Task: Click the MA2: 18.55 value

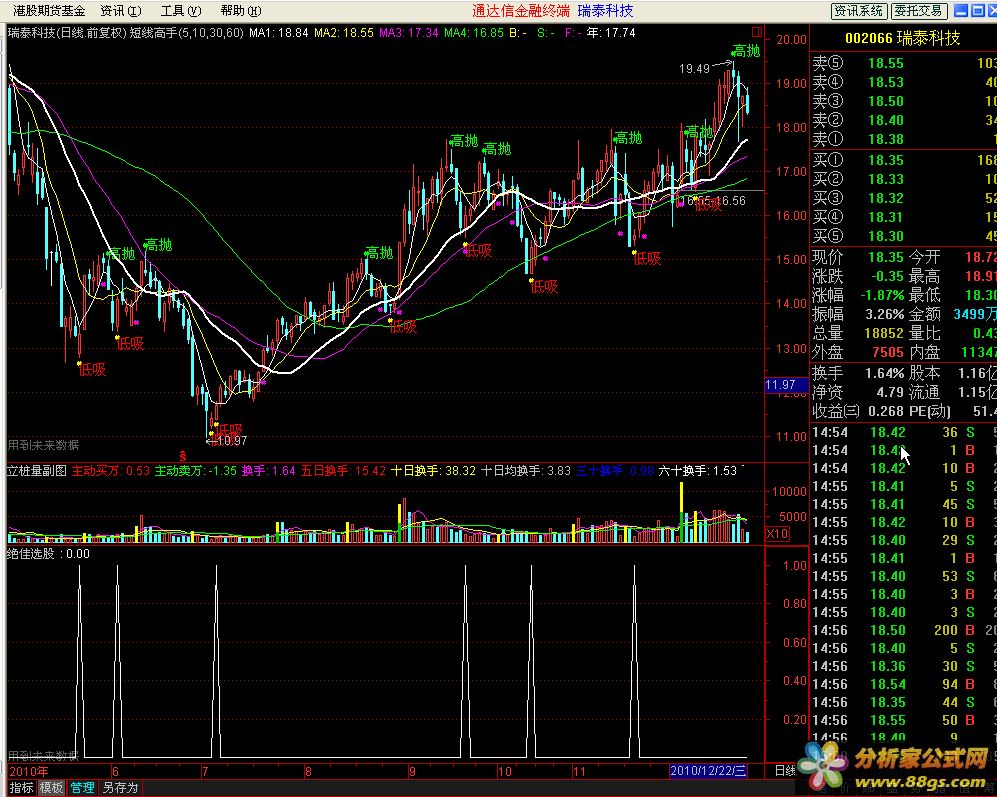Action: tap(344, 32)
